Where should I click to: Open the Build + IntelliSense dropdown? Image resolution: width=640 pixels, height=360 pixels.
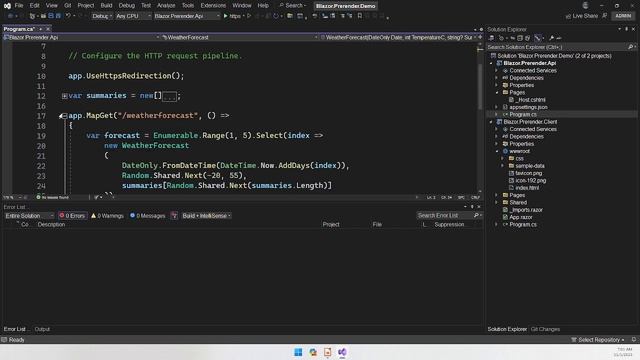[206, 216]
